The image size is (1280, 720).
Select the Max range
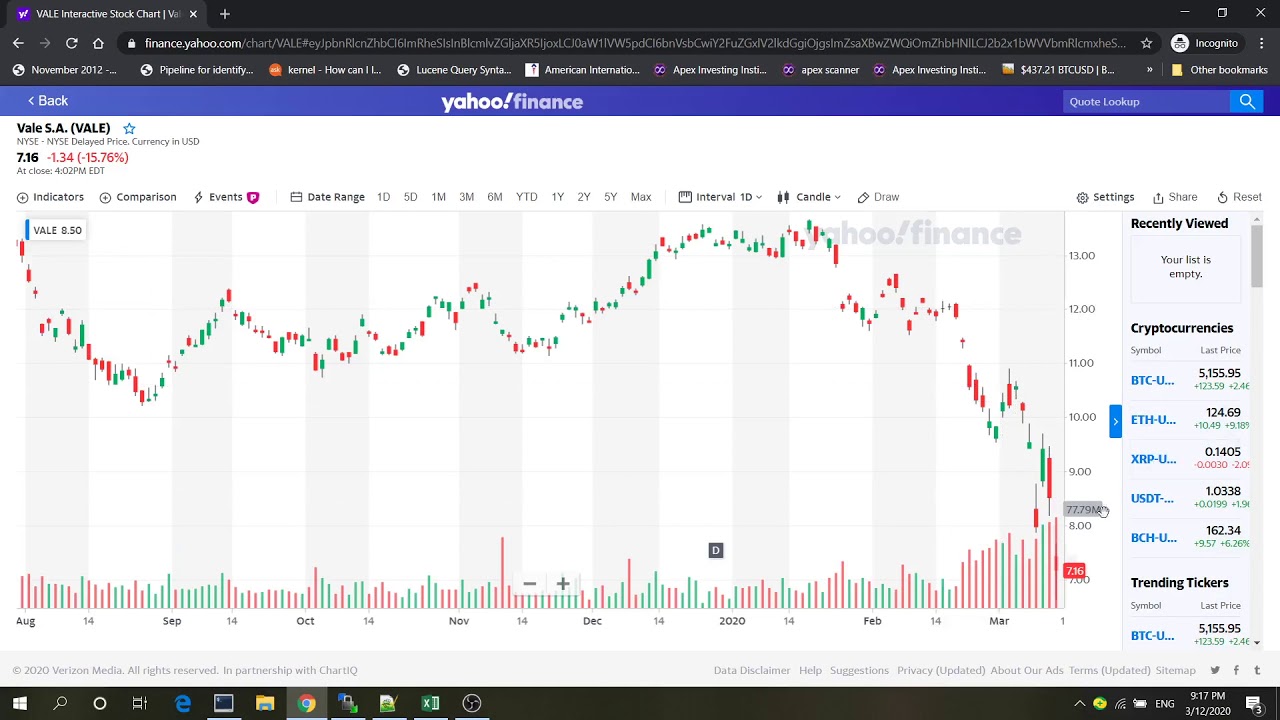641,197
